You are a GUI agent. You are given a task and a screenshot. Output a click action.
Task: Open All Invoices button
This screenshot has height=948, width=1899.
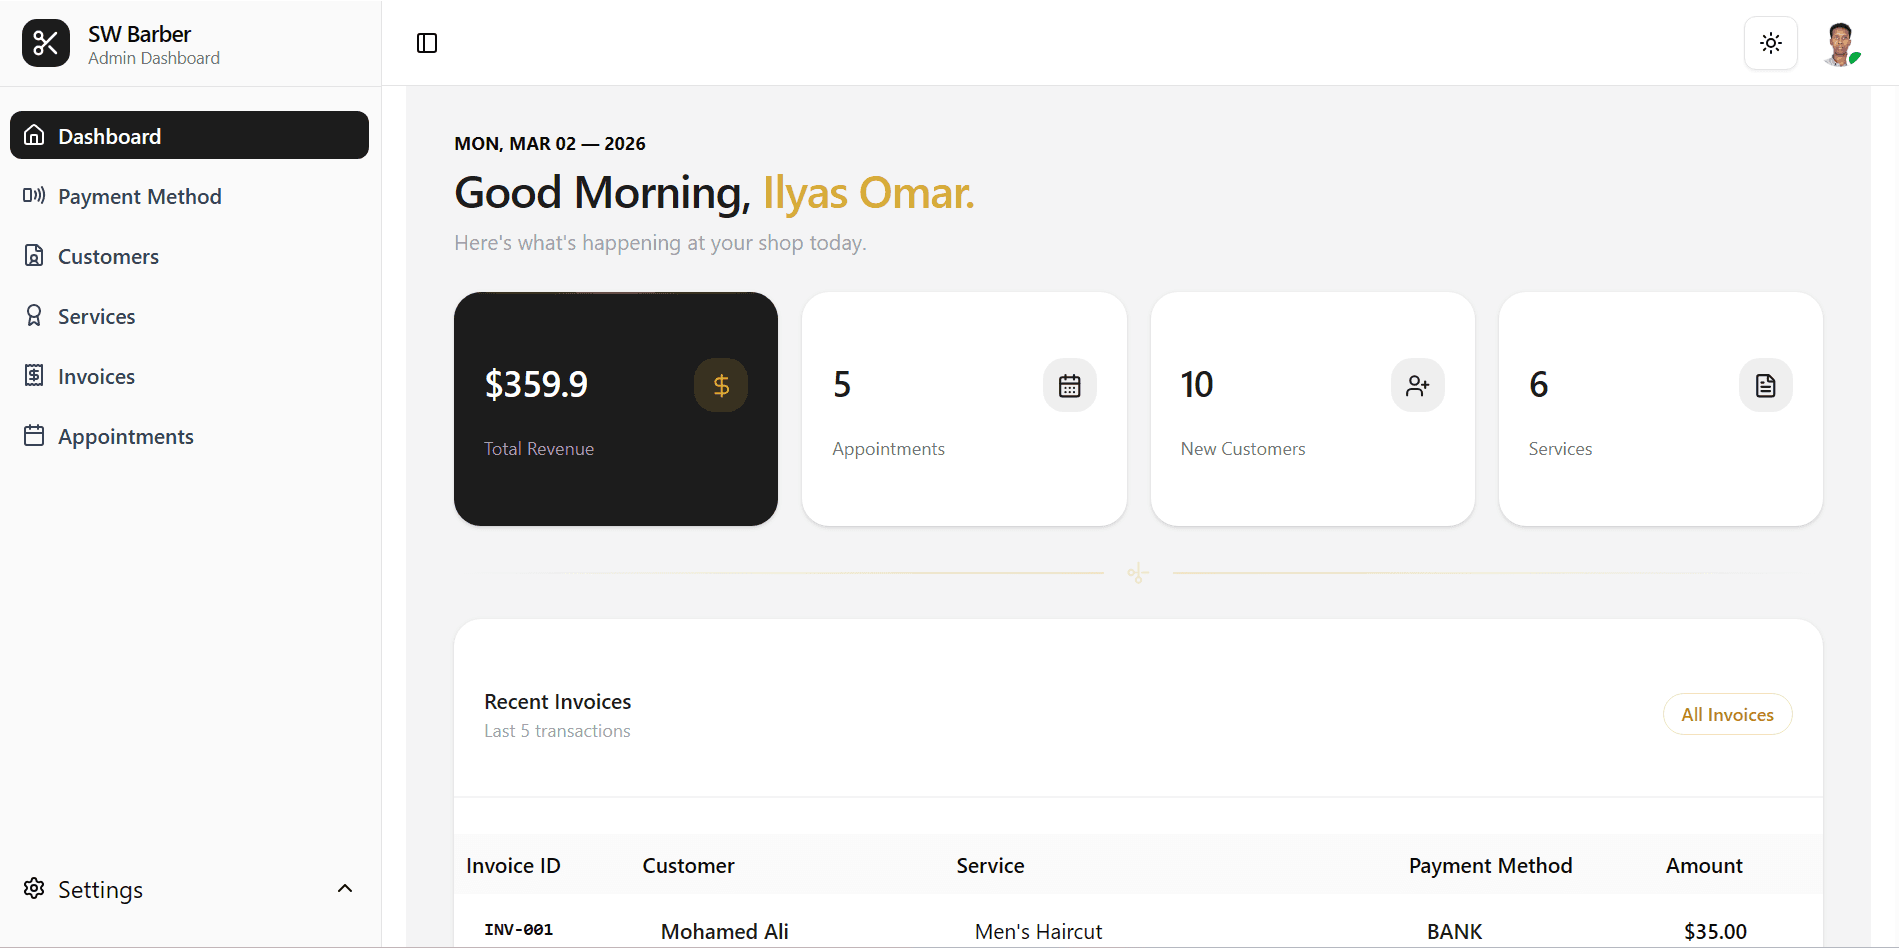1728,714
